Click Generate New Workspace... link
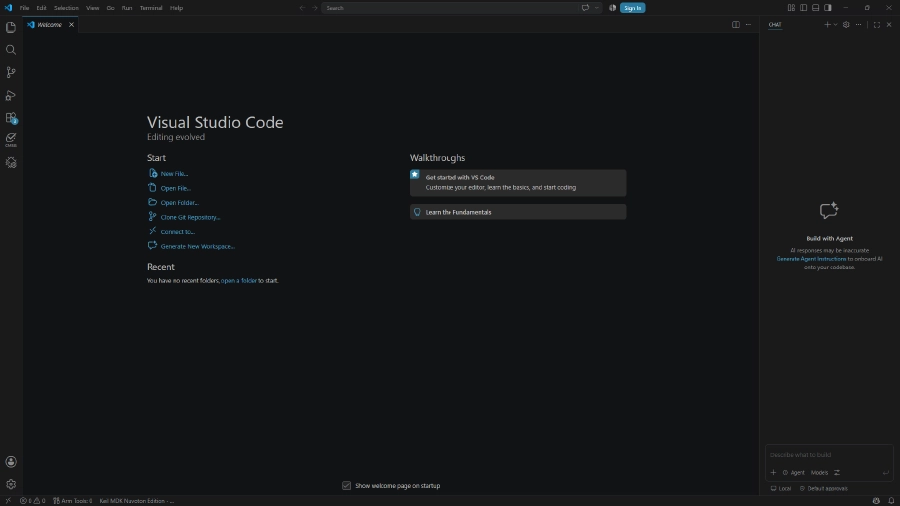The width and height of the screenshot is (900, 506). (x=197, y=246)
